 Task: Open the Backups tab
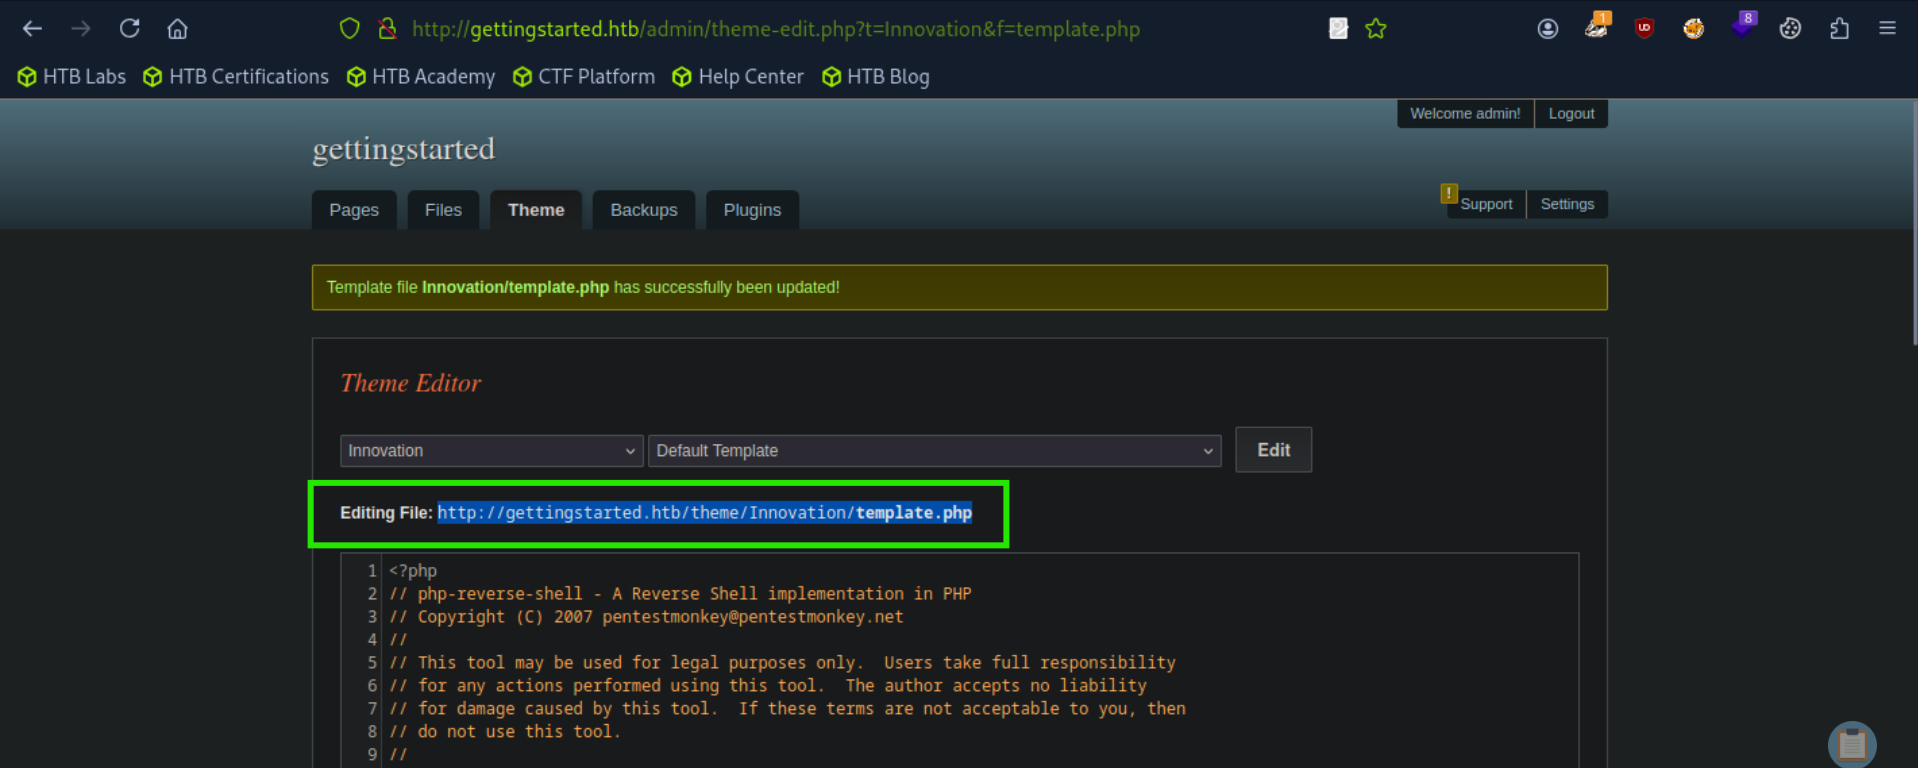point(644,210)
